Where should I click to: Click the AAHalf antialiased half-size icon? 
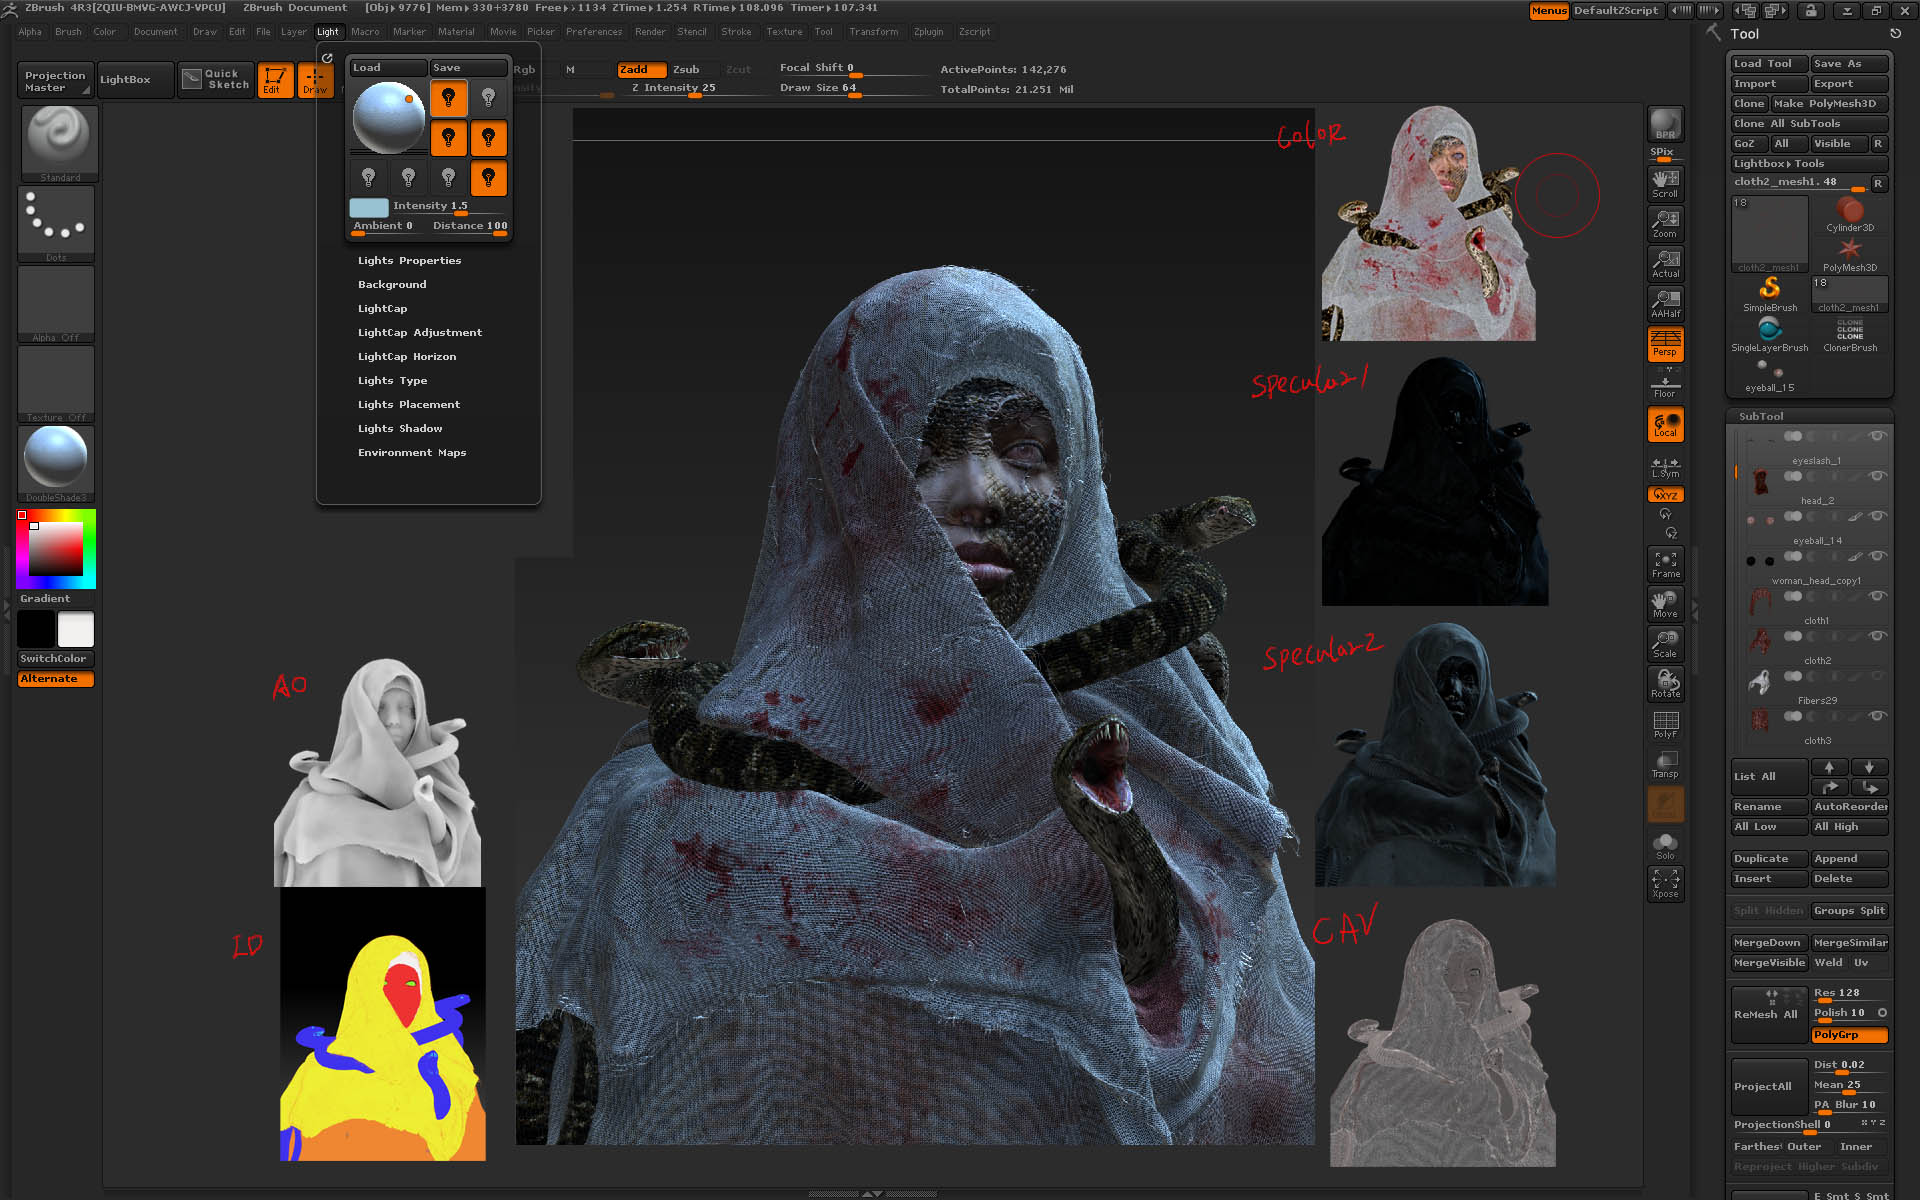[x=1665, y=304]
